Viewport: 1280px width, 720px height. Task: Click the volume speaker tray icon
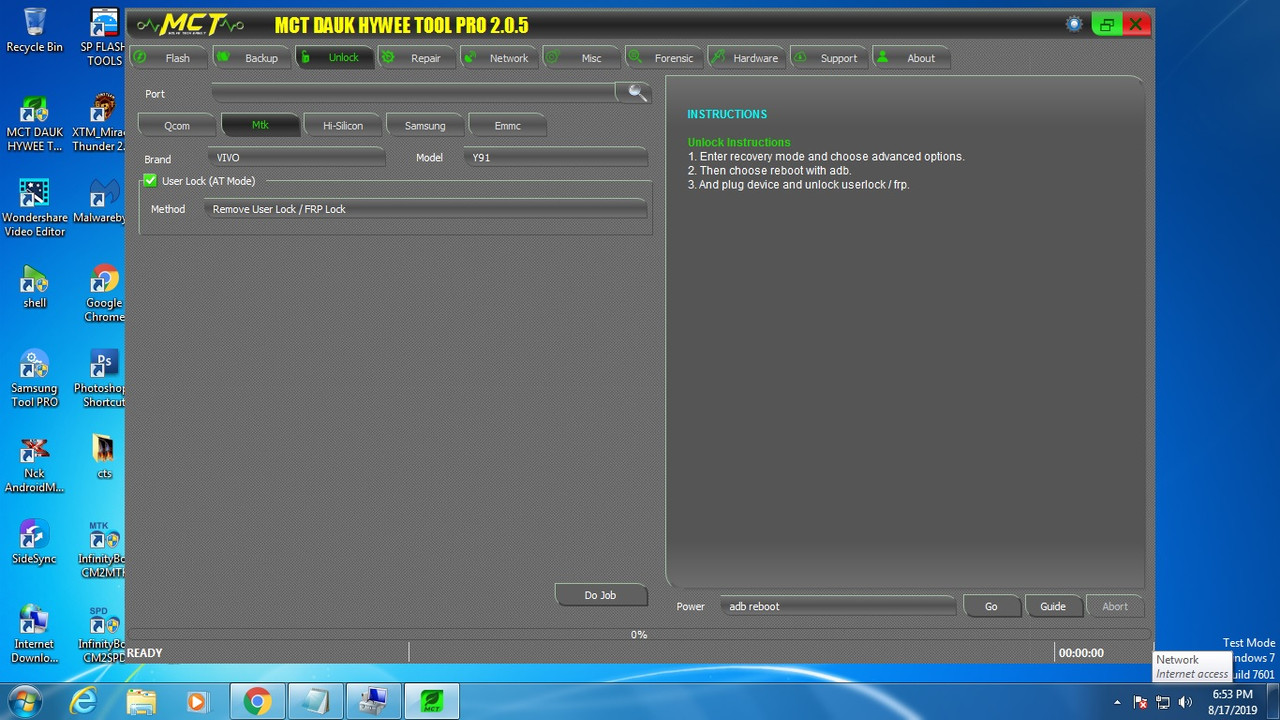click(1185, 702)
